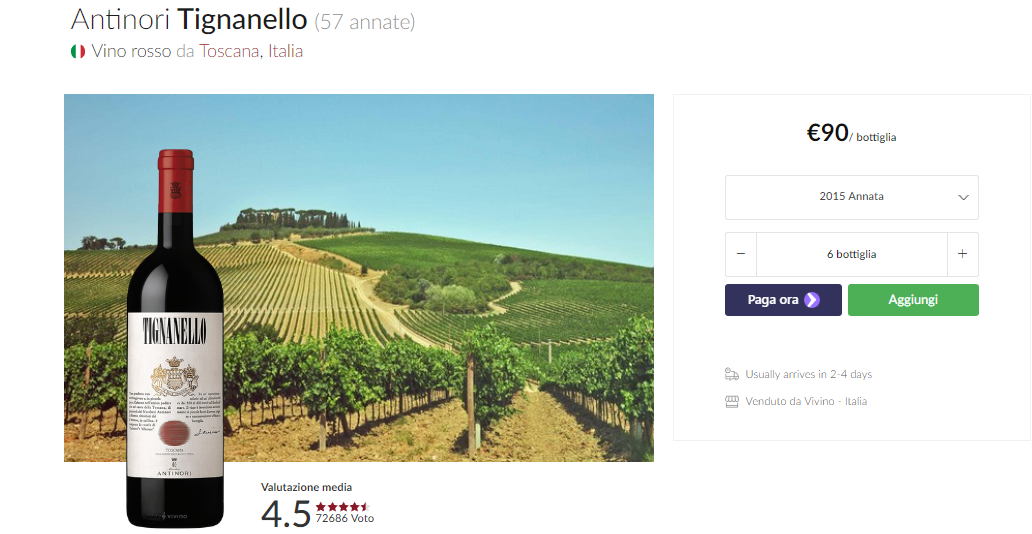The width and height of the screenshot is (1032, 534).
Task: Decrease bottle quantity with the minus button
Action: pos(741,254)
